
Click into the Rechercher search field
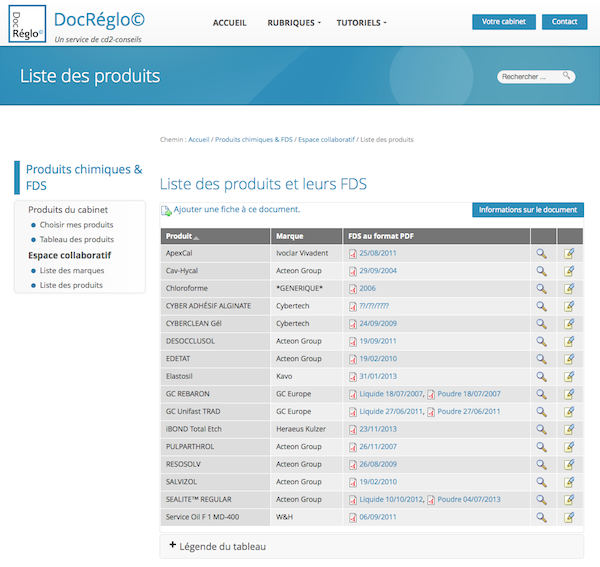(530, 76)
